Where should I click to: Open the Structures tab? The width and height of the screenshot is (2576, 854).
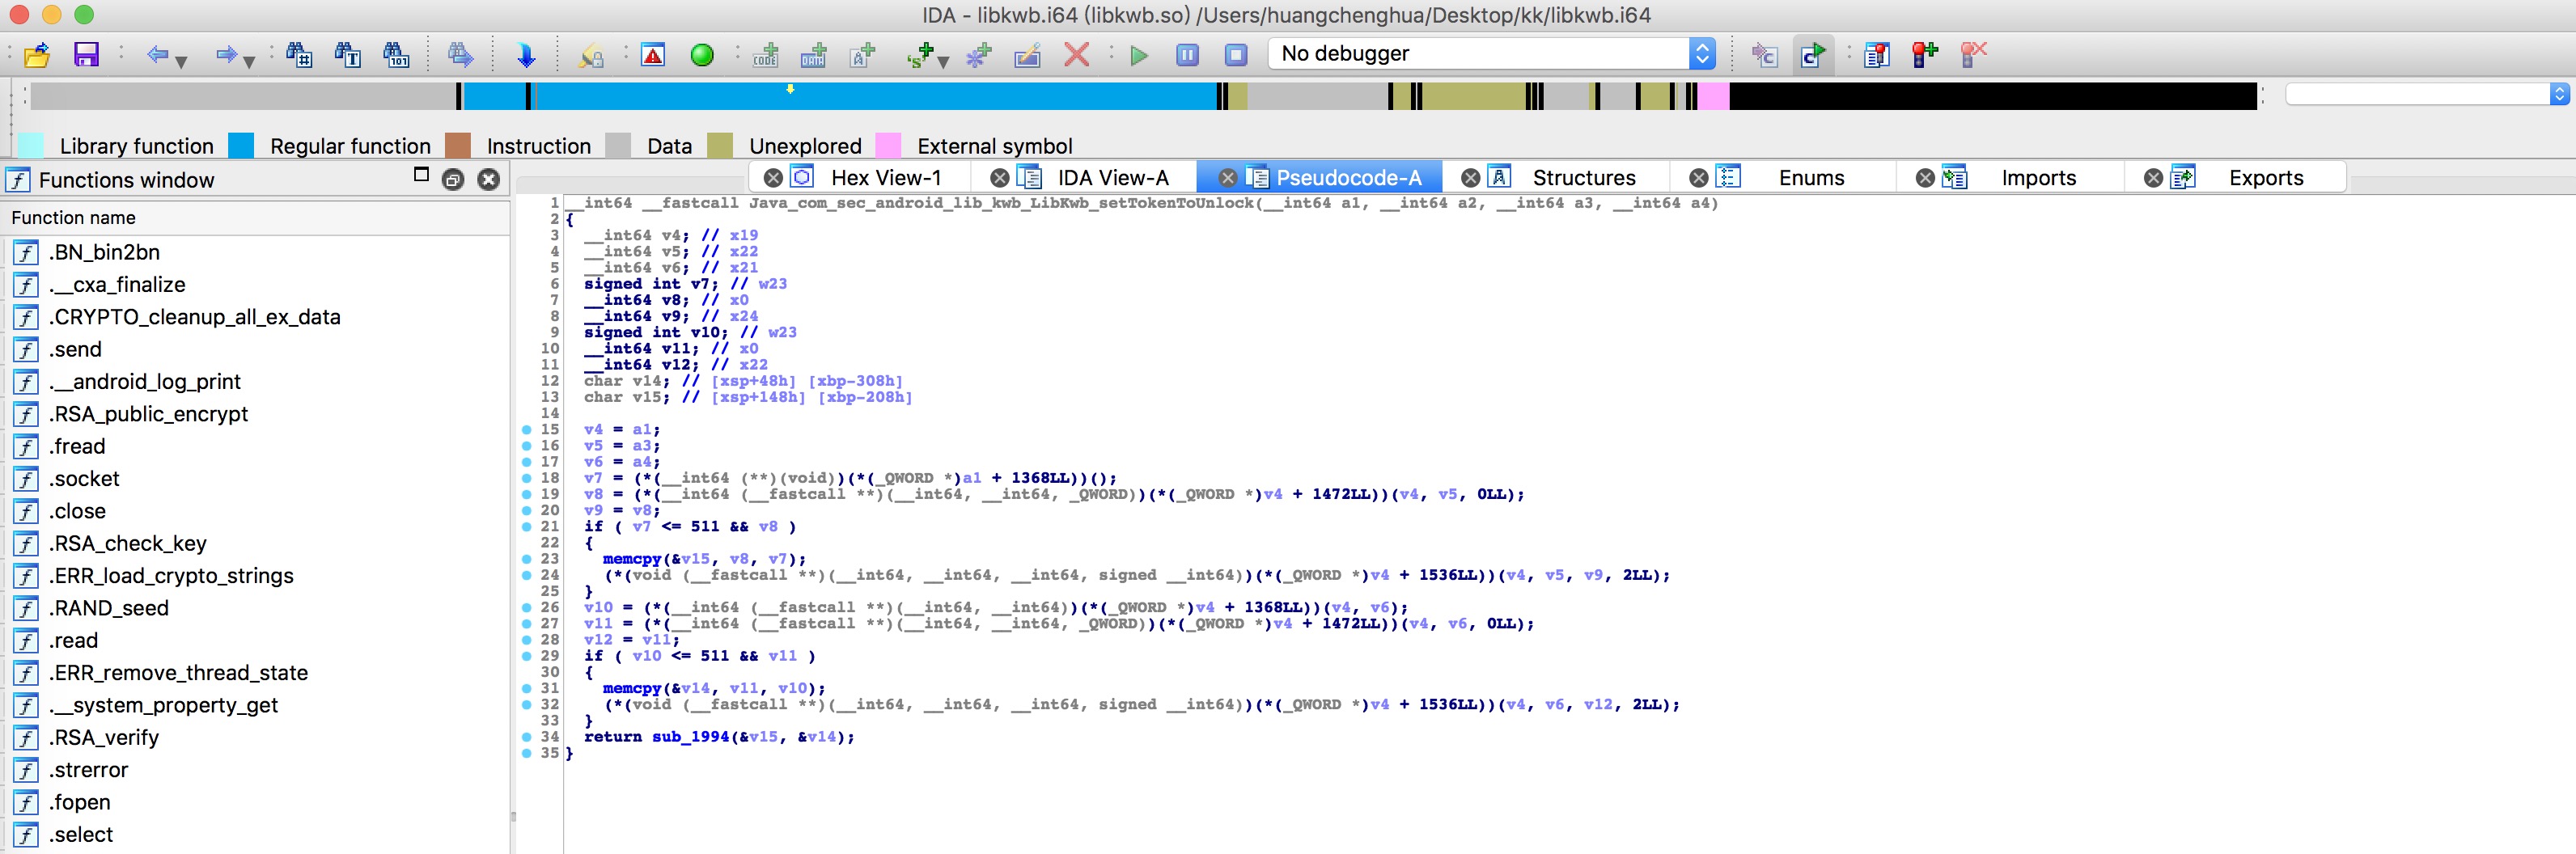click(x=1584, y=178)
